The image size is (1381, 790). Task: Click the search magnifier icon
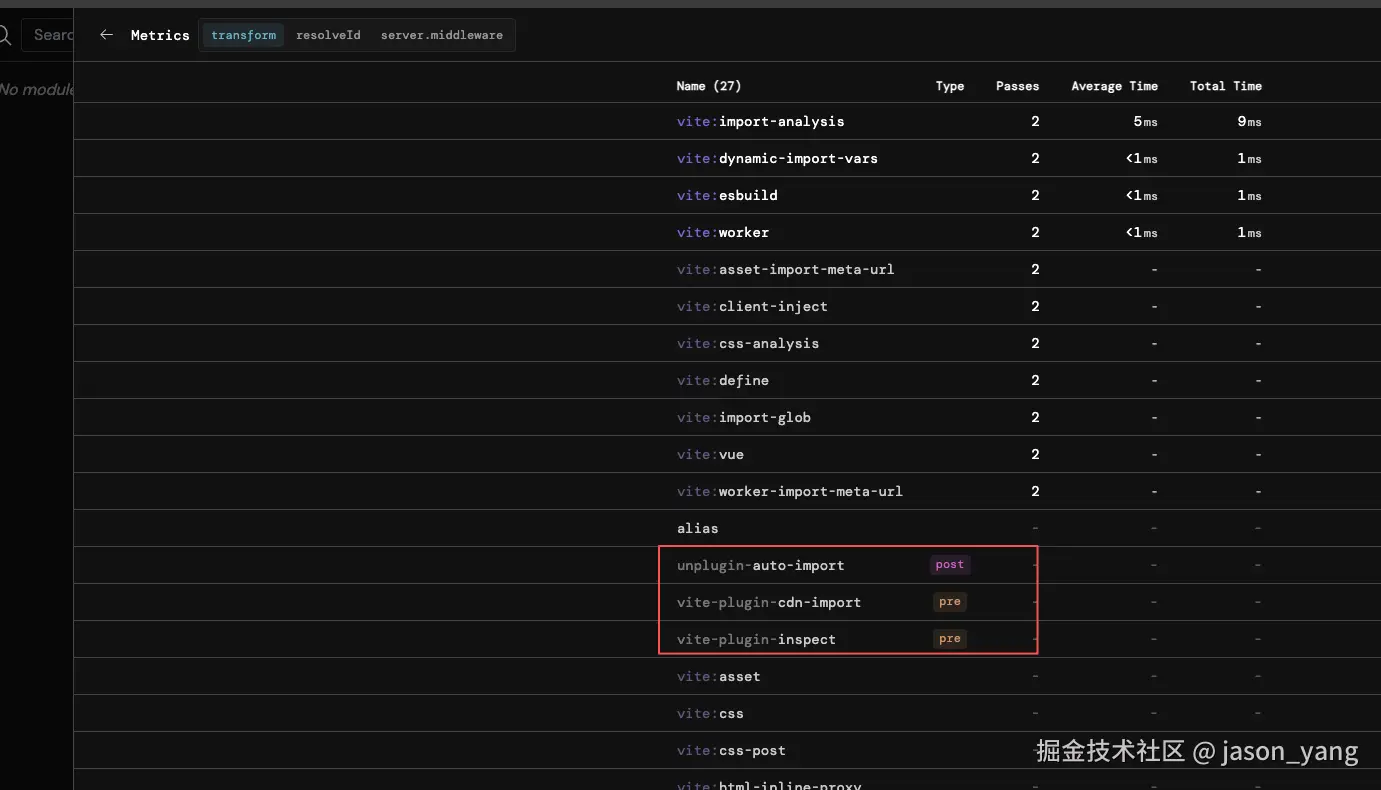pyautogui.click(x=4, y=36)
